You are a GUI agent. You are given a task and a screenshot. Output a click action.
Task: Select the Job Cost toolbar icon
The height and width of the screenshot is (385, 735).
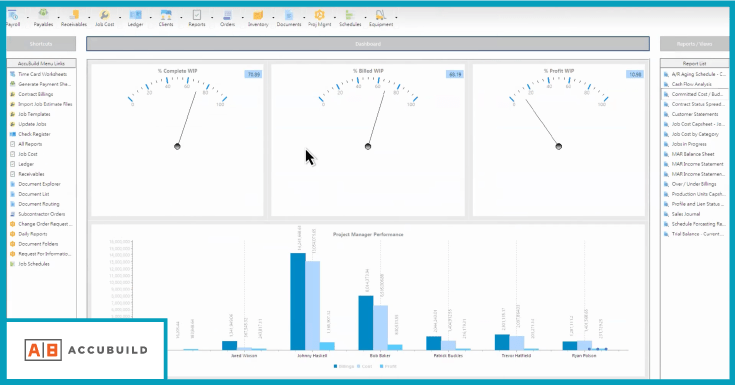coord(105,18)
